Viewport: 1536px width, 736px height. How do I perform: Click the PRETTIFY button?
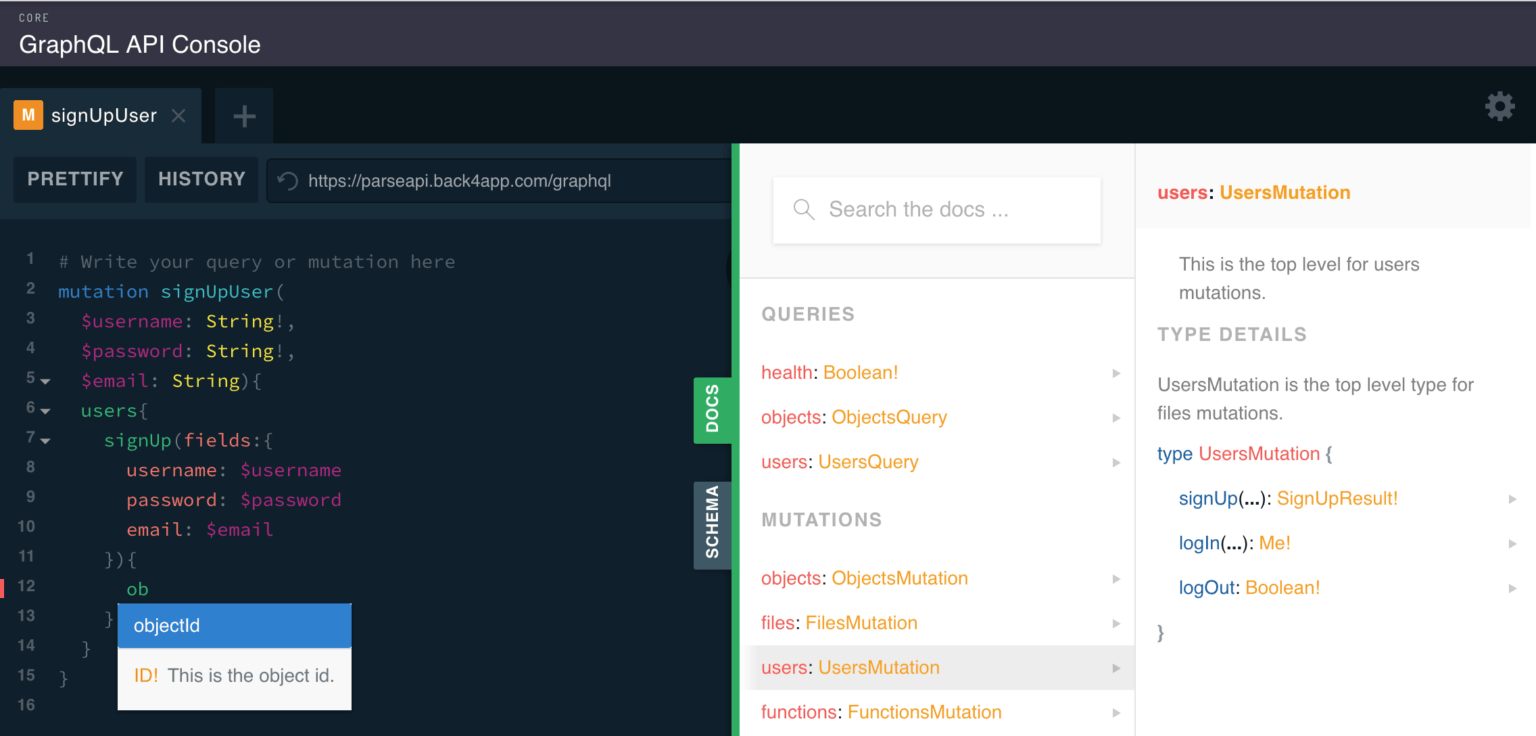pyautogui.click(x=75, y=180)
